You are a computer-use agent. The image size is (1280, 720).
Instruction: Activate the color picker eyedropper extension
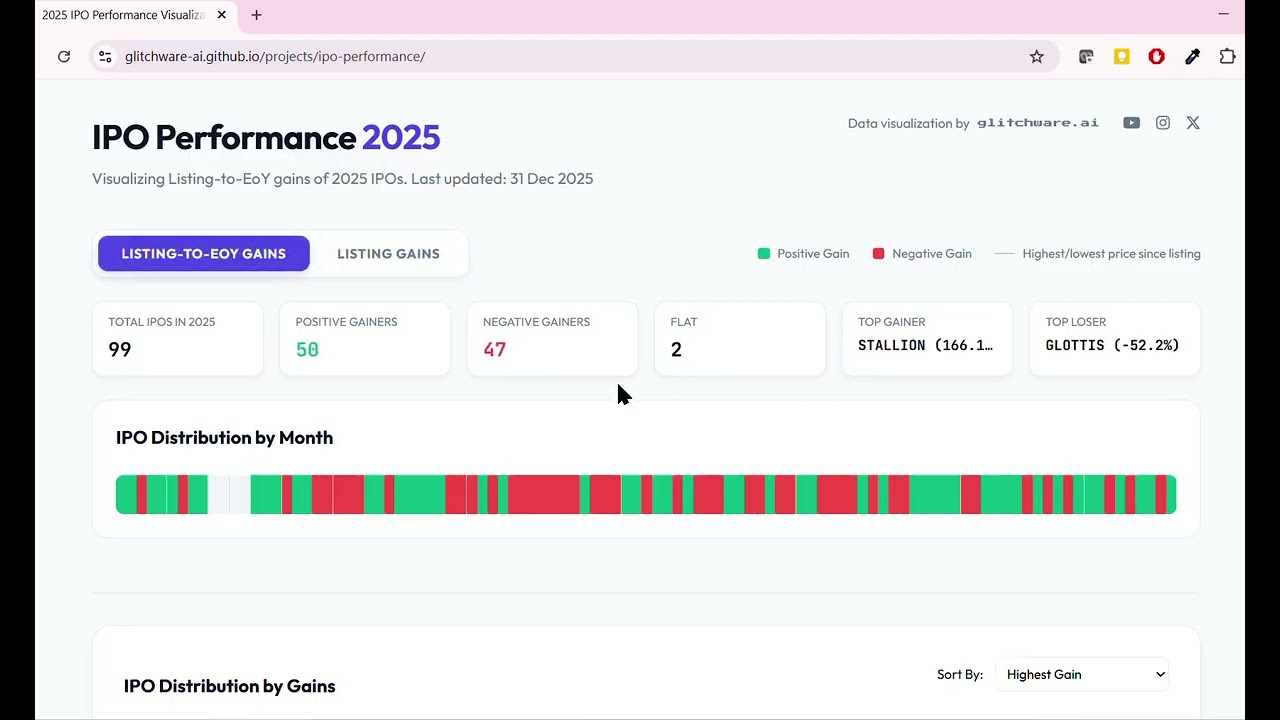click(x=1193, y=57)
